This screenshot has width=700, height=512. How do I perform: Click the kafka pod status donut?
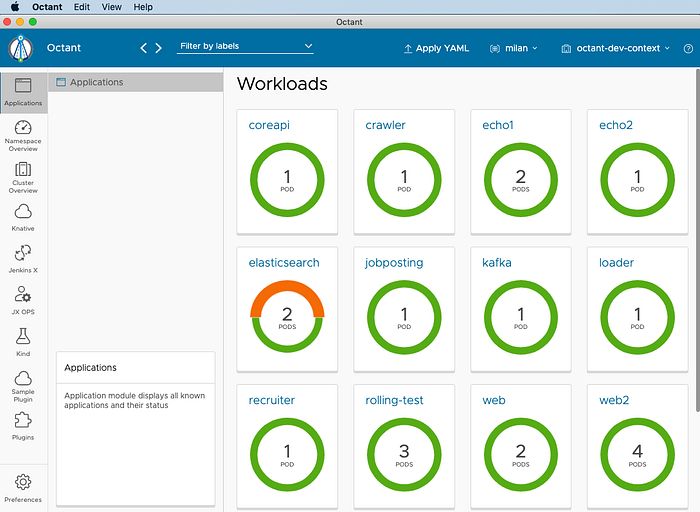[x=521, y=317]
